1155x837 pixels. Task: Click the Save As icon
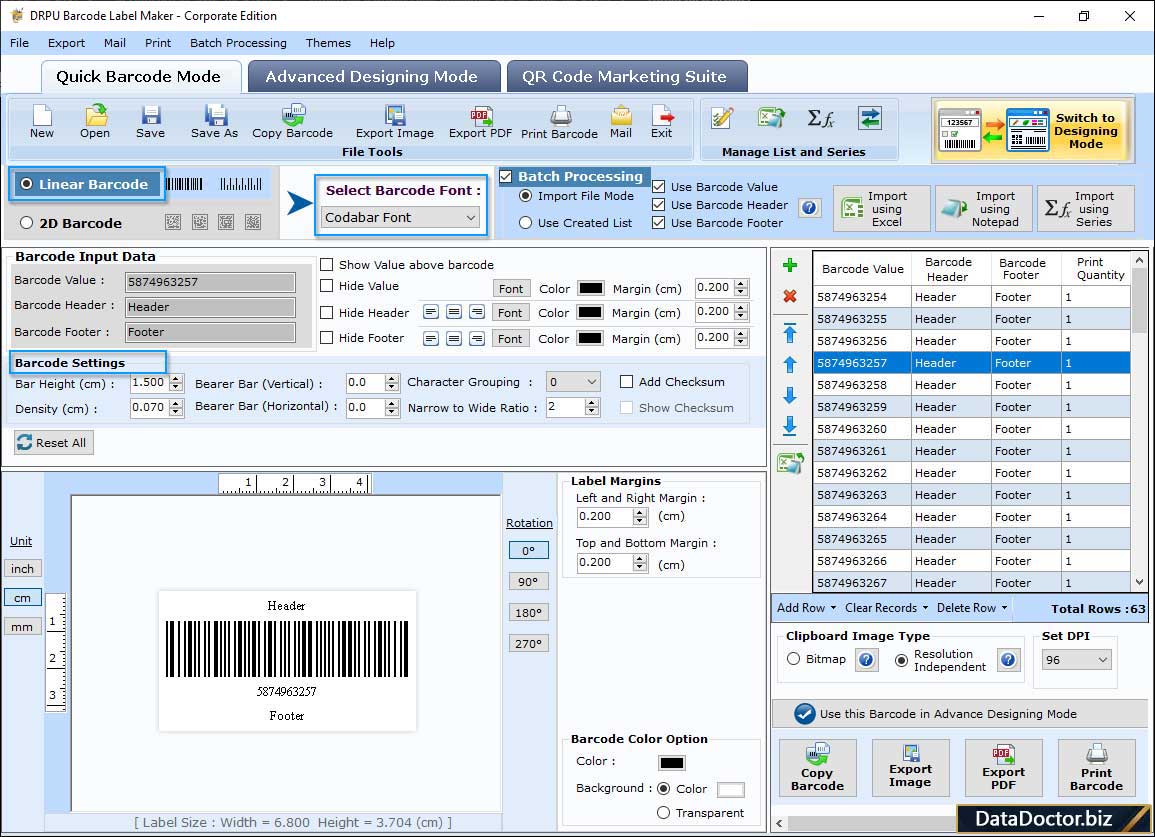tap(214, 122)
